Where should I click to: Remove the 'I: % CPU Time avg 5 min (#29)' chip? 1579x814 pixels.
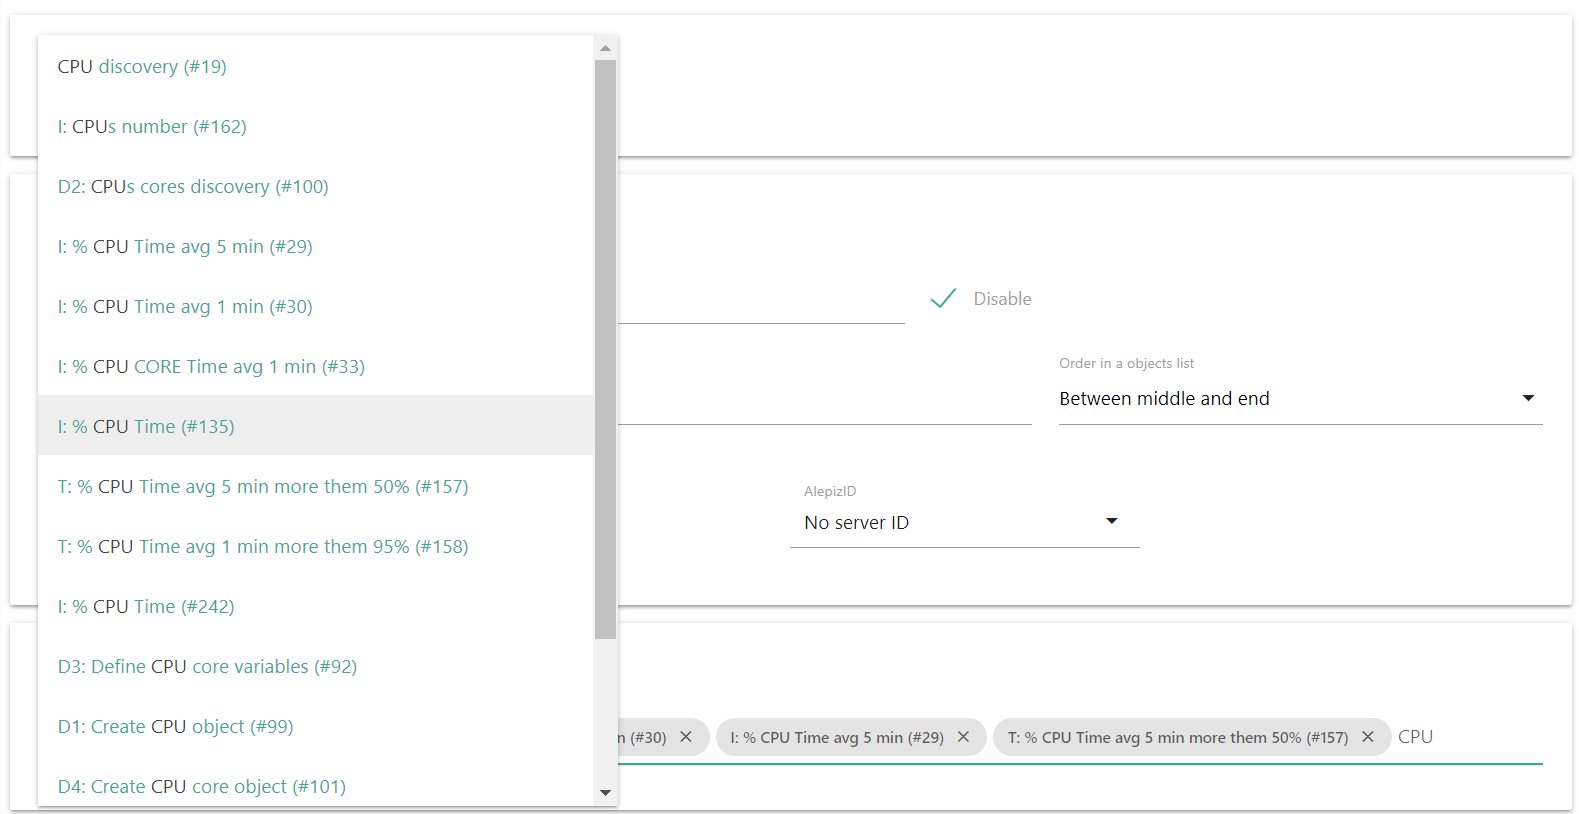click(963, 737)
